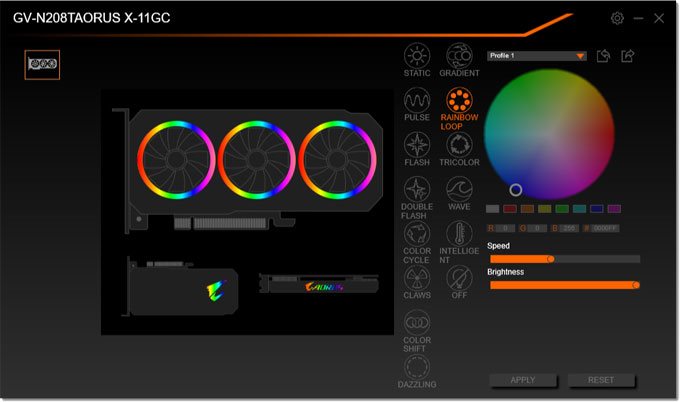Choose the Wave lighting effect
Screen dimensions: 680x402
(459, 190)
